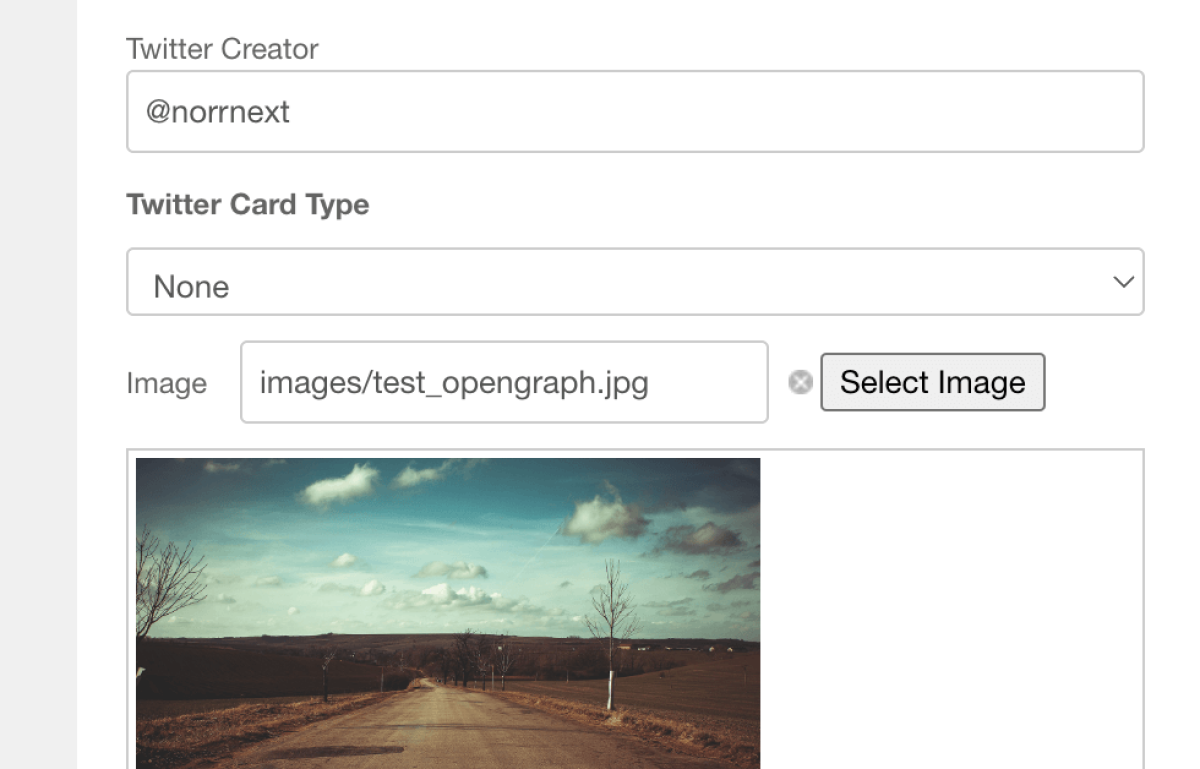The image size is (1200, 769).
Task: Click the images/test_opengraph.jpg path text
Action: (x=455, y=382)
